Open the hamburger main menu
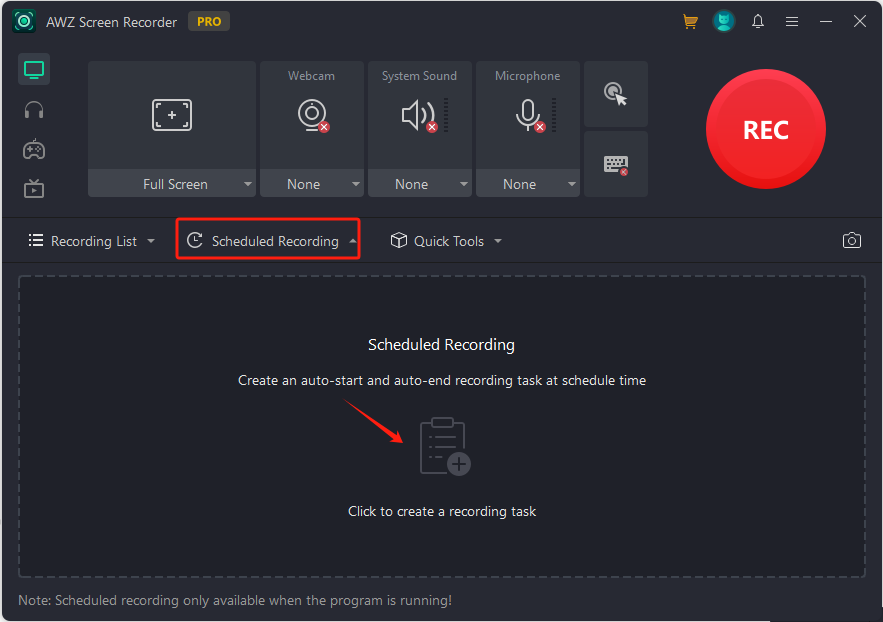This screenshot has width=883, height=622. (x=792, y=21)
